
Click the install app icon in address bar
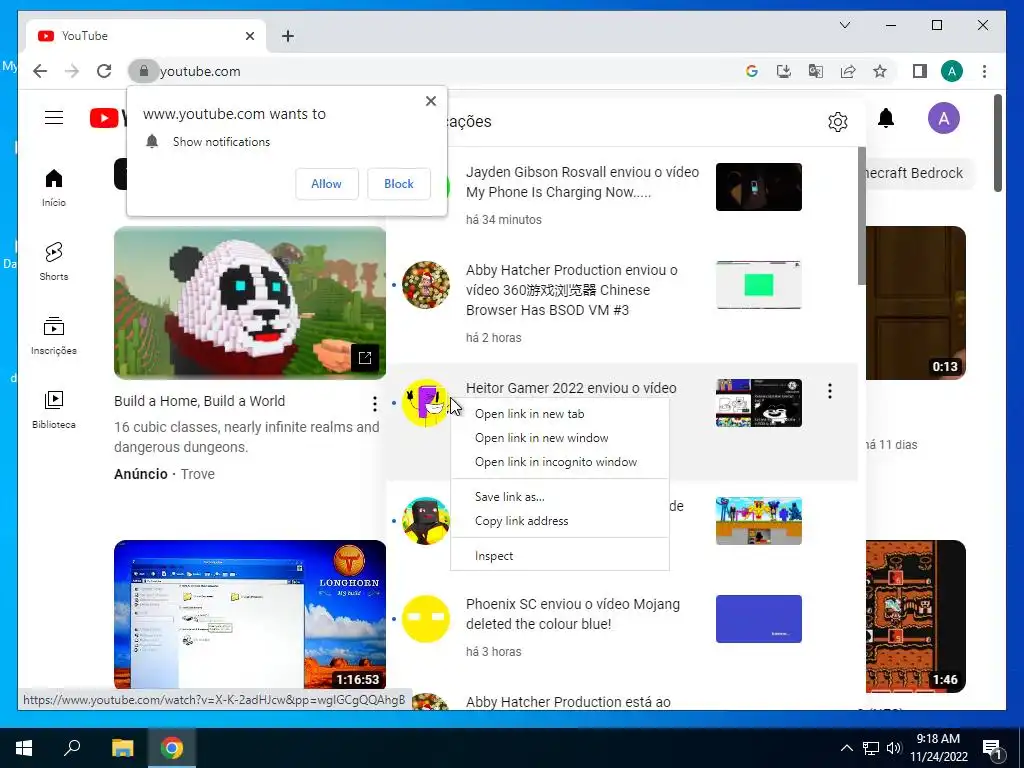784,71
